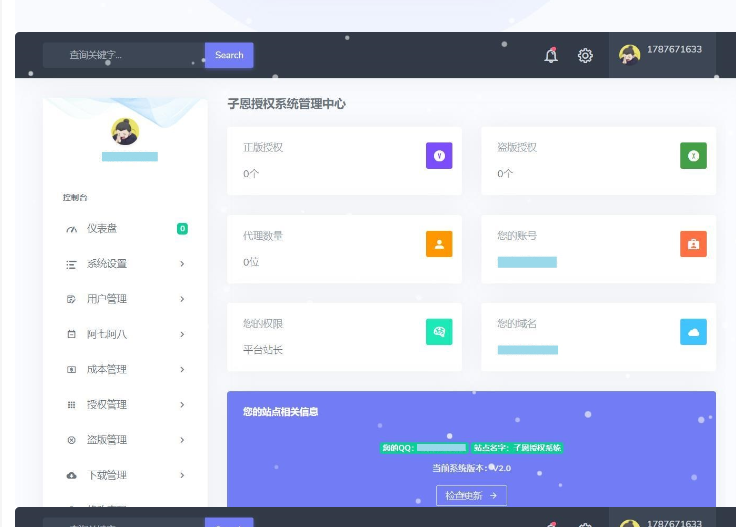The width and height of the screenshot is (736, 527).
Task: Click the 您的域名 card label
Action: point(517,324)
